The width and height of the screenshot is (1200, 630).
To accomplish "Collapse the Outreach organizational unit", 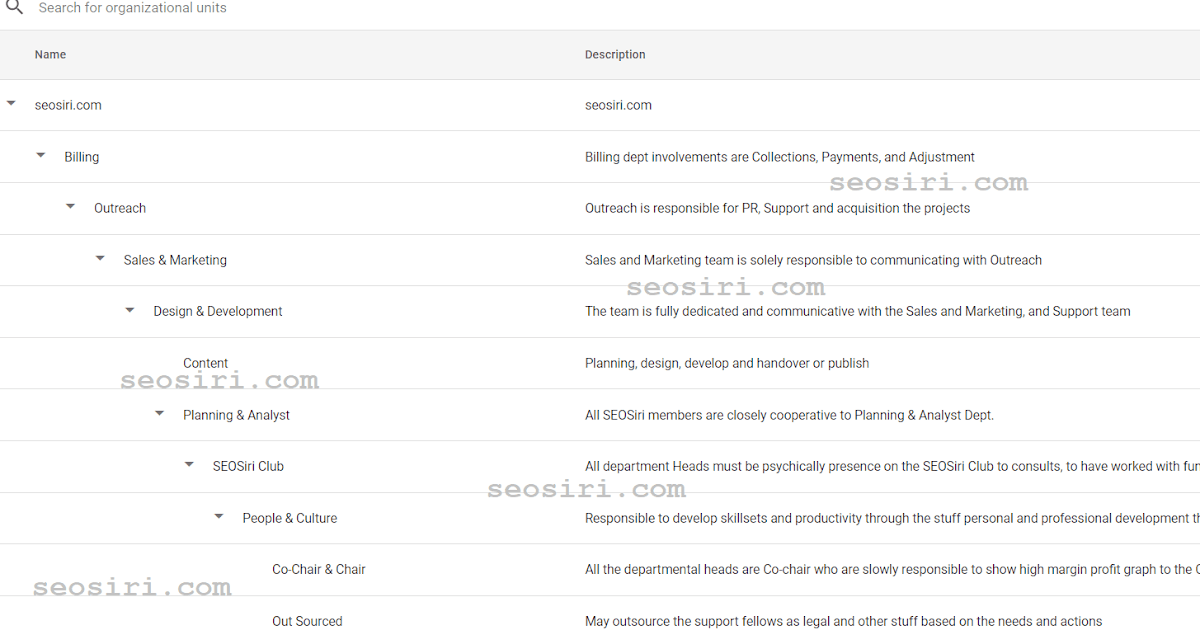I will click(x=70, y=205).
